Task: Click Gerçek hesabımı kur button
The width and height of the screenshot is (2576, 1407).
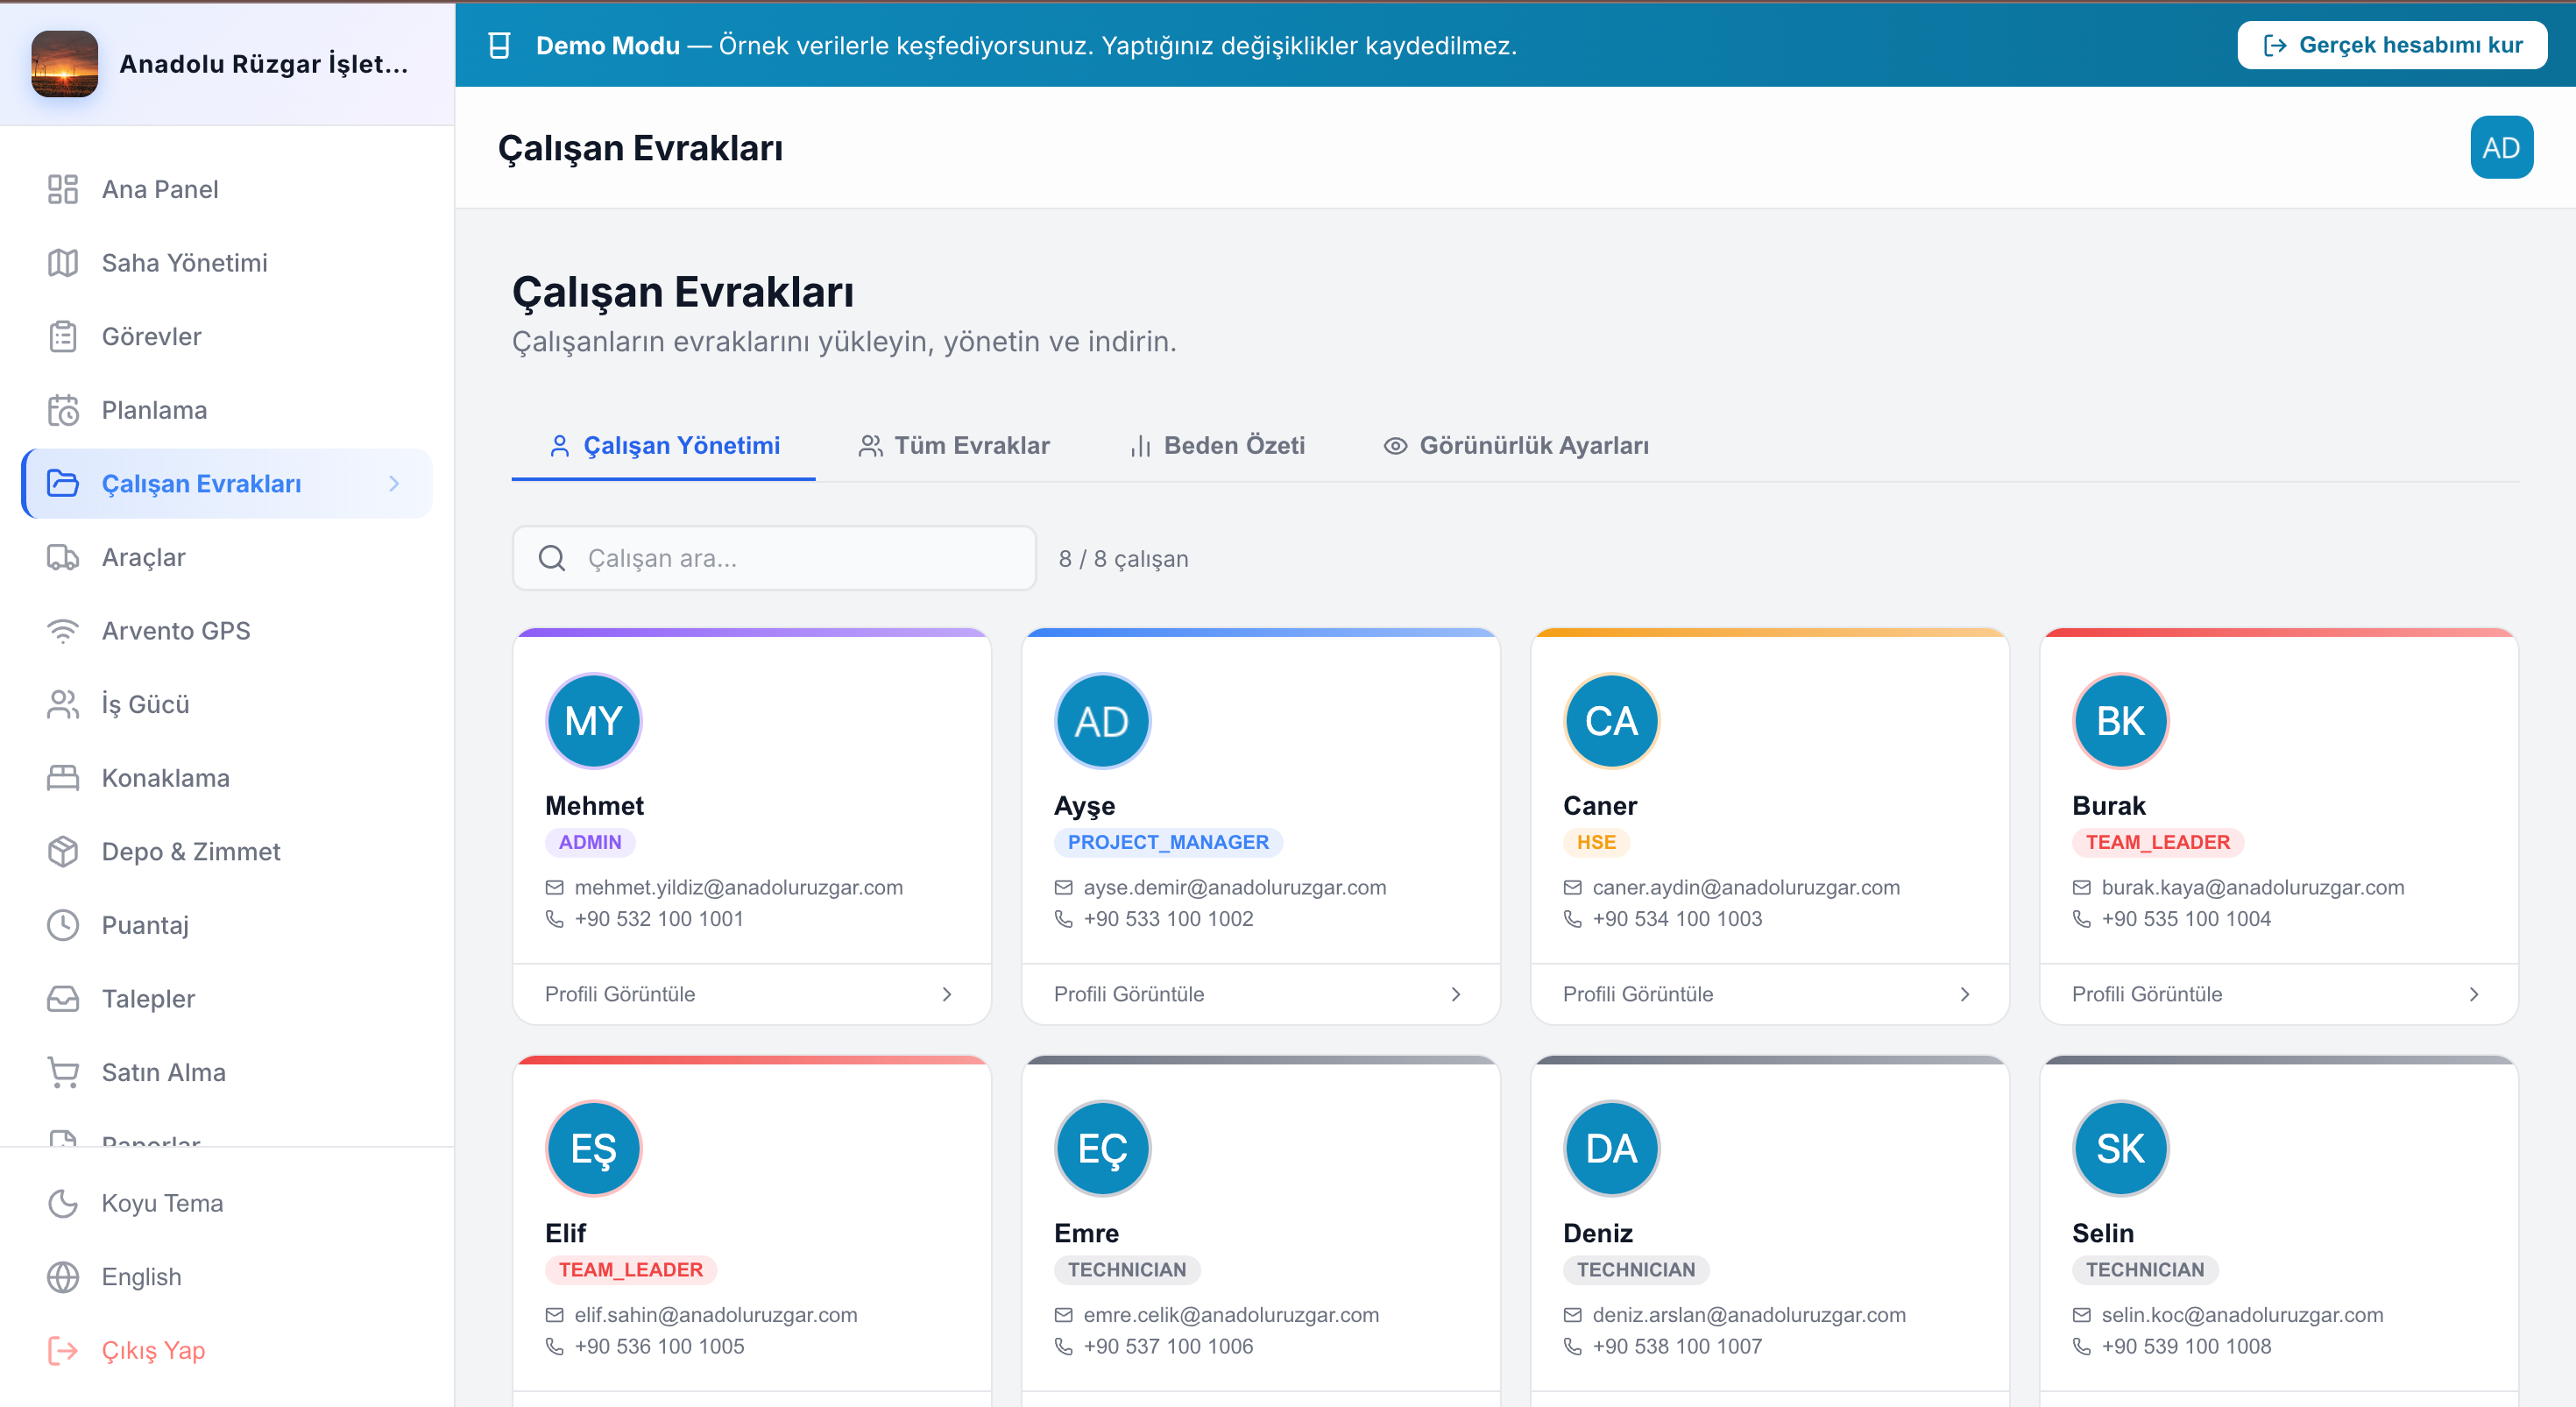Action: pos(2392,45)
